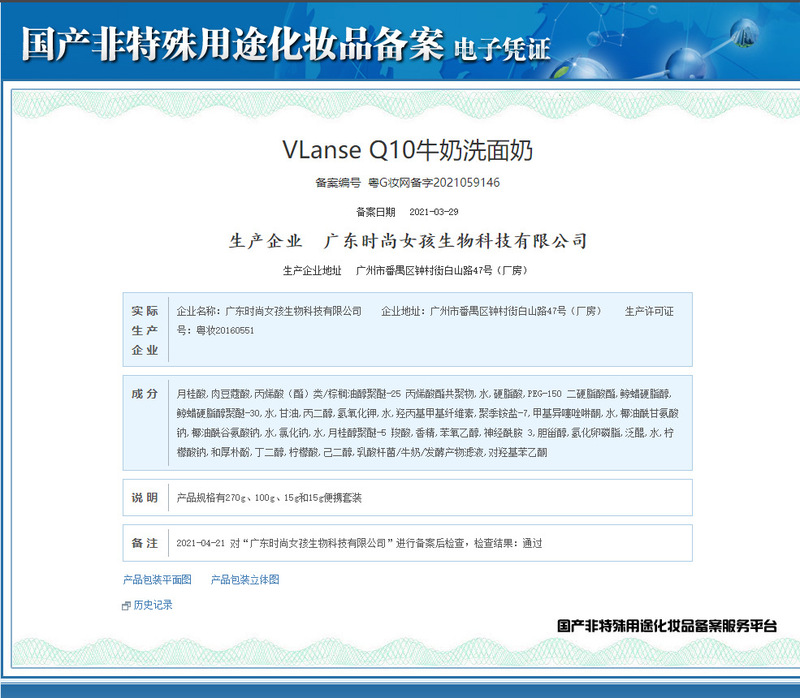Open the 产品包装平面图 link
The width and height of the screenshot is (800, 698).
(157, 580)
